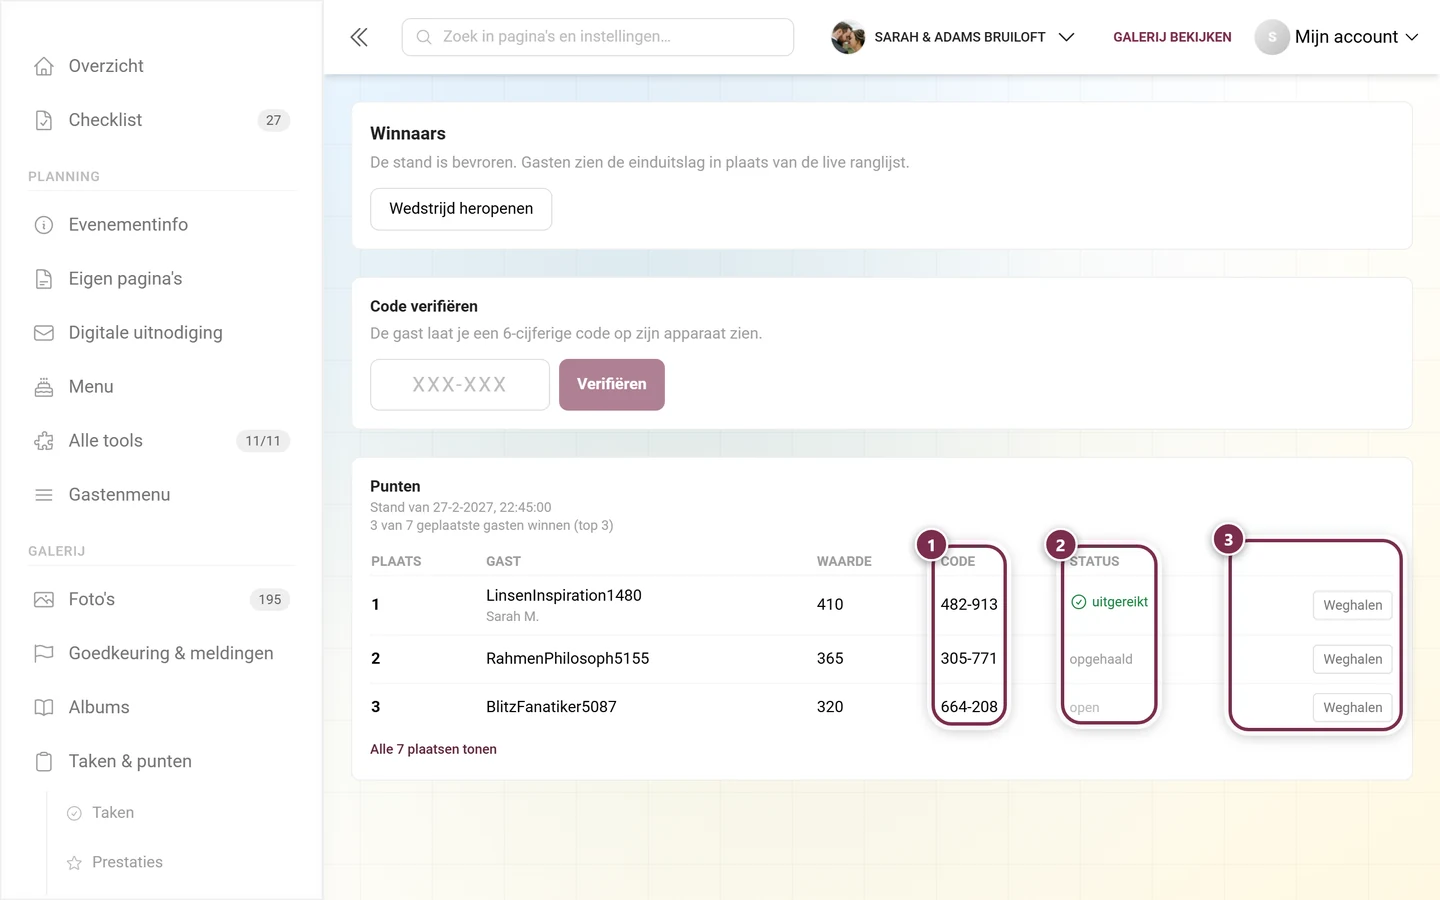This screenshot has width=1440, height=900.
Task: Click Weghalen for RahmenPhilosoph5155
Action: [1352, 659]
